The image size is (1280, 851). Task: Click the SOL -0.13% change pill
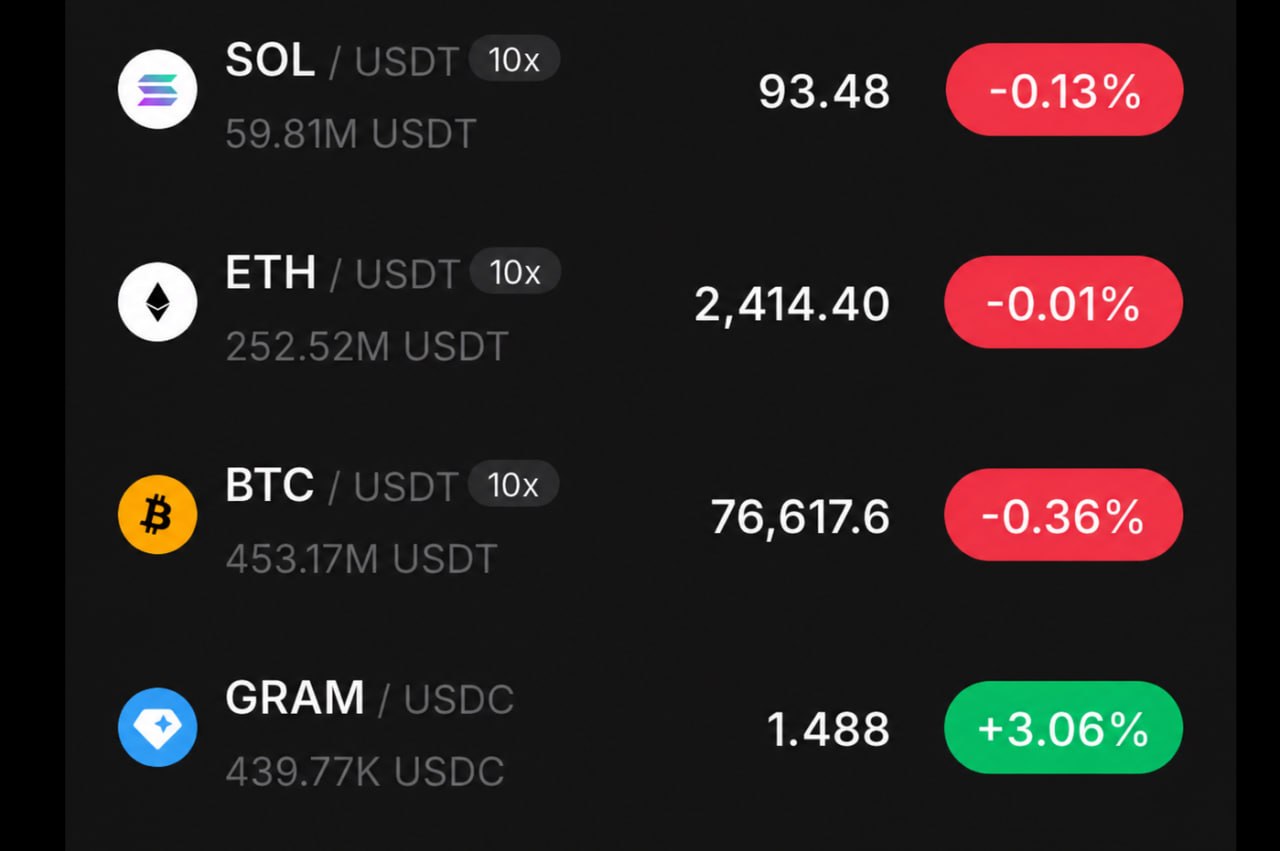[1064, 90]
